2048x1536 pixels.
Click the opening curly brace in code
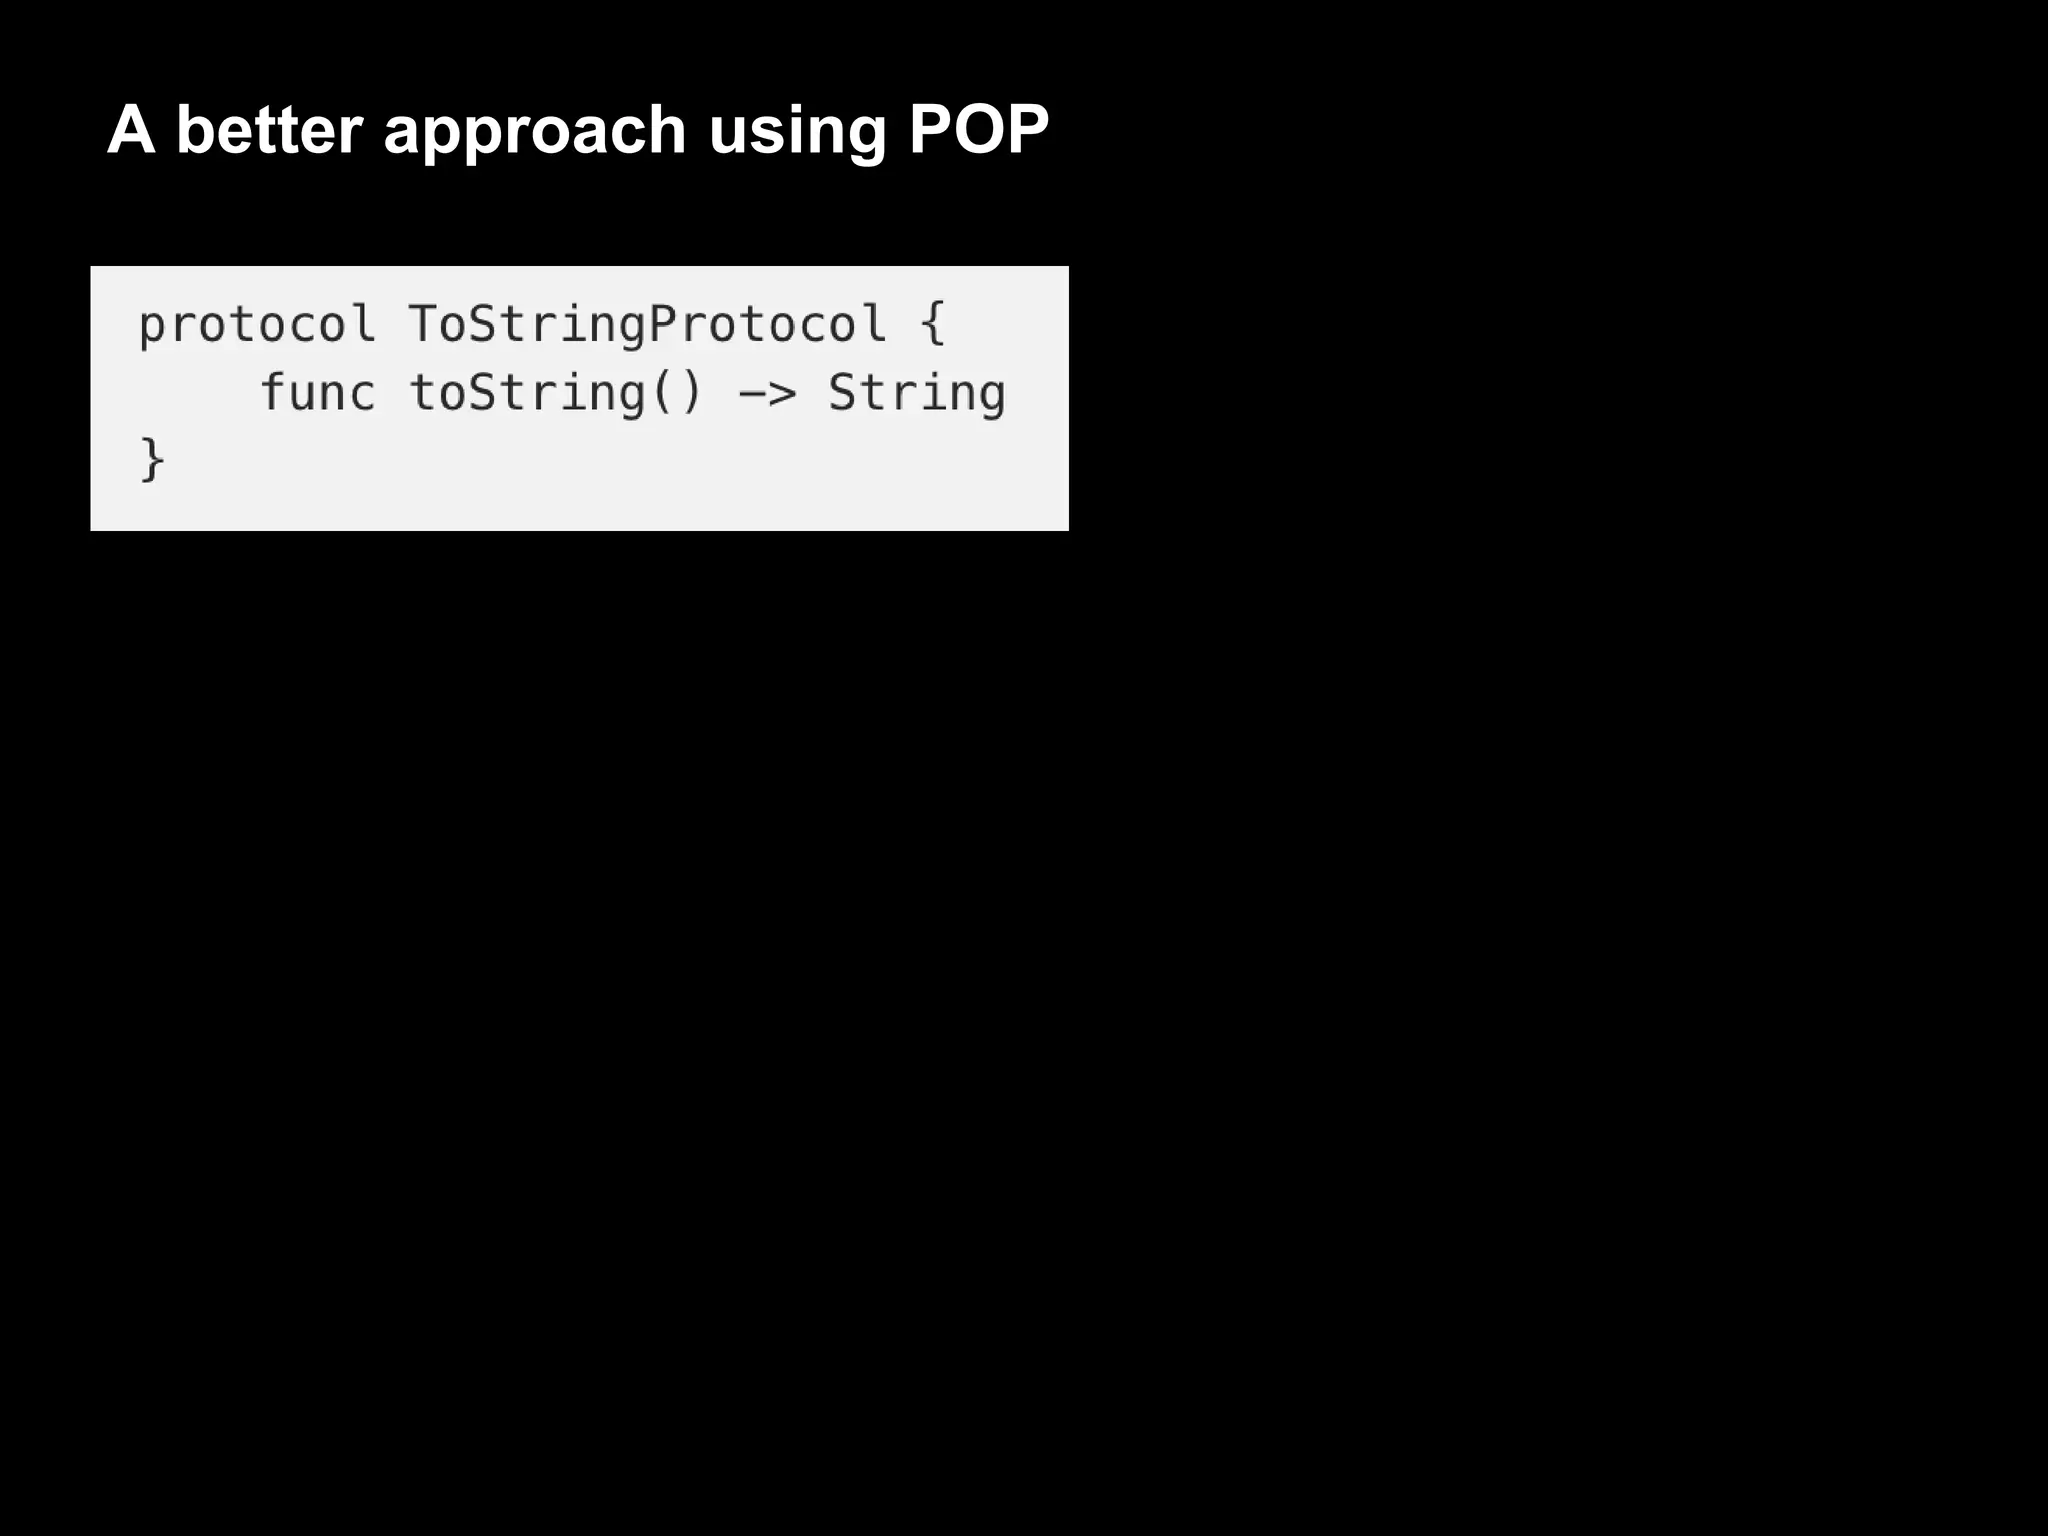click(x=932, y=325)
